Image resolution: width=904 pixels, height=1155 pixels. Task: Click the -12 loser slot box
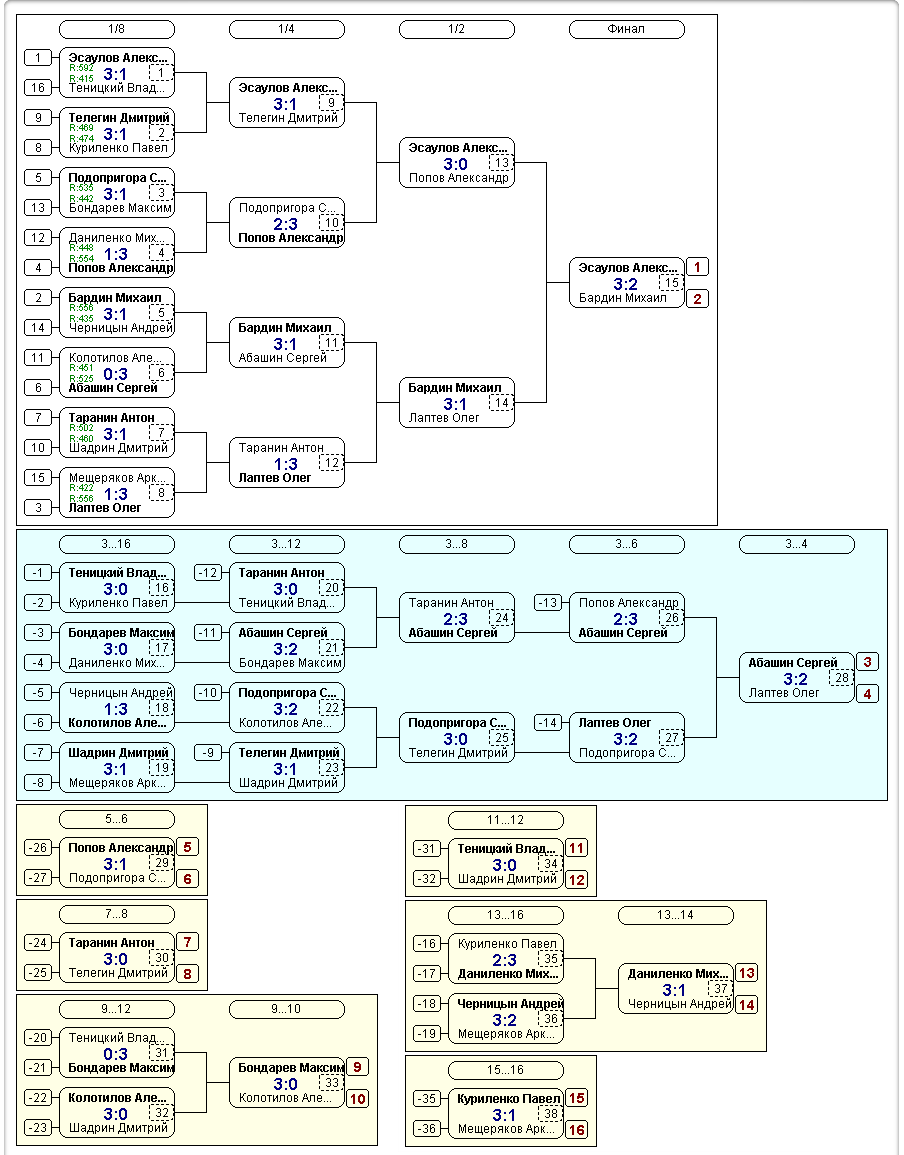click(209, 572)
